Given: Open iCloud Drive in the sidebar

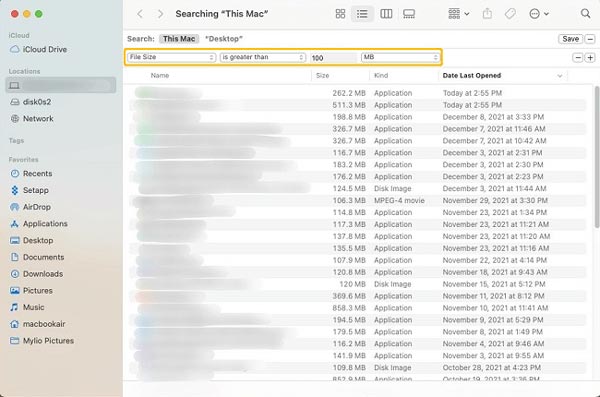Looking at the screenshot, I should pos(38,49).
